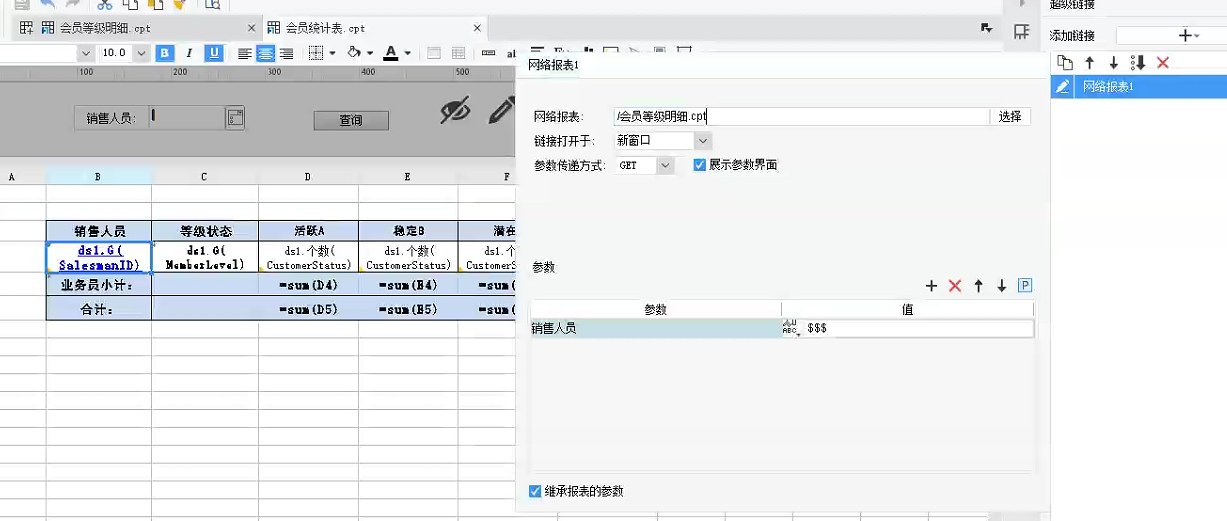Click the 销售人员 parameter input box

[x=186, y=118]
